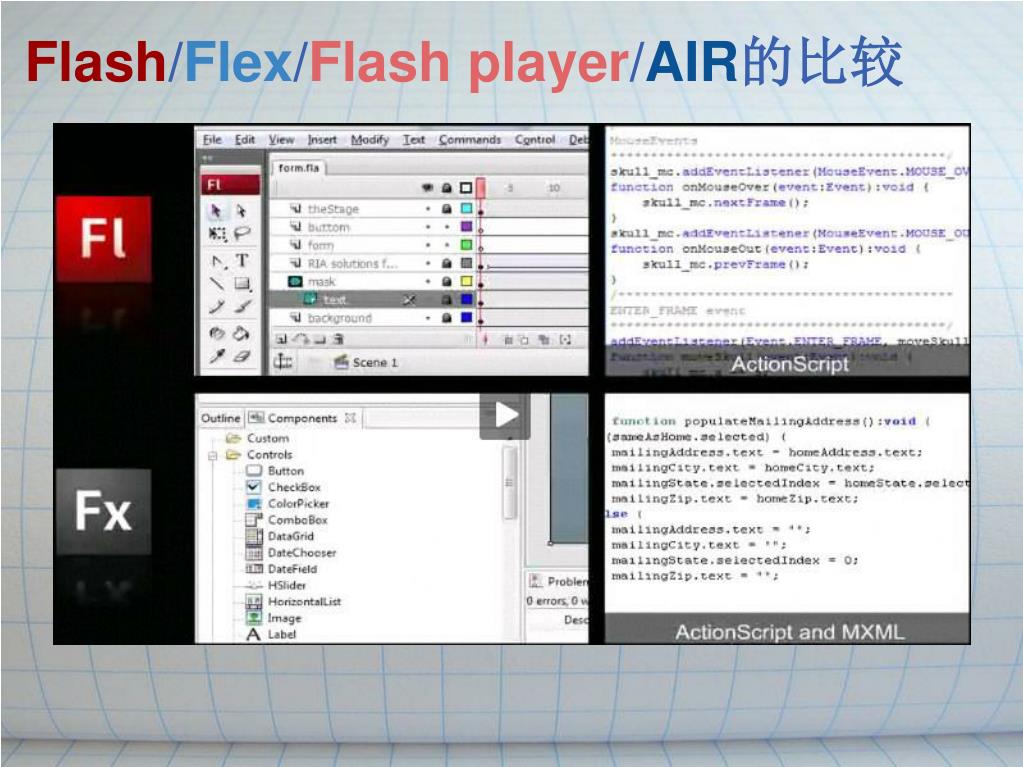The width and height of the screenshot is (1023, 767).
Task: Select the Rectangle tool
Action: (242, 283)
